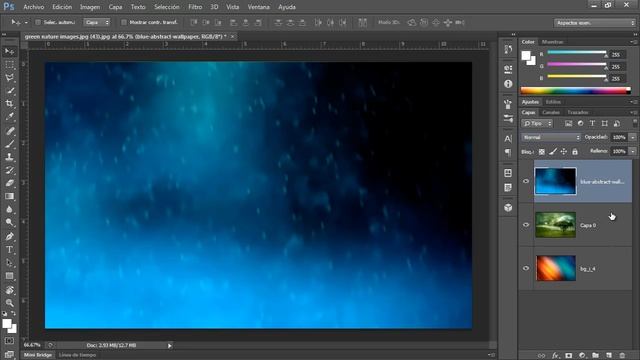Select the Rectangular Marquee tool
640x360 pixels.
tap(9, 64)
